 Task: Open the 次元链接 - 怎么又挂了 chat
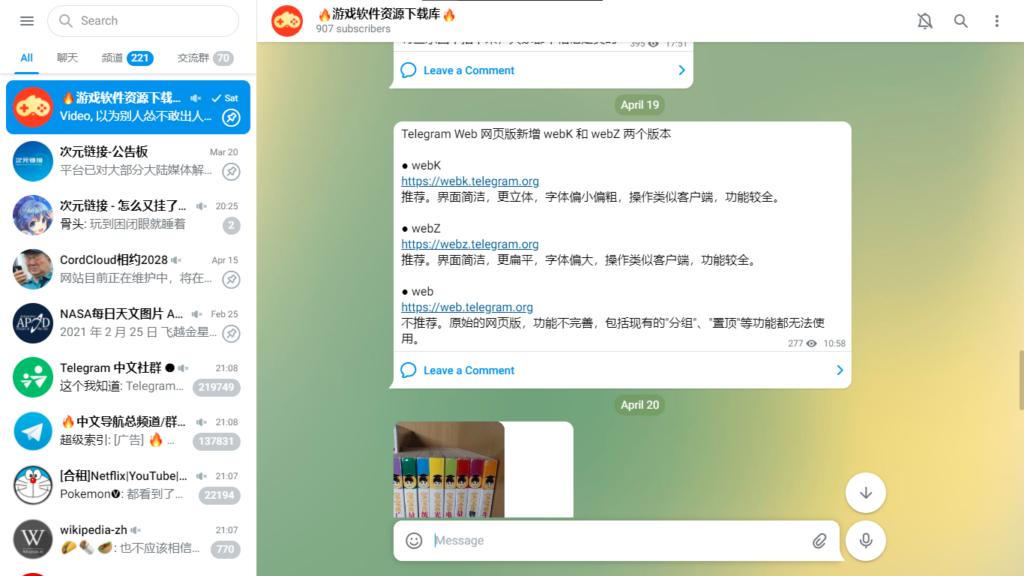tap(128, 215)
